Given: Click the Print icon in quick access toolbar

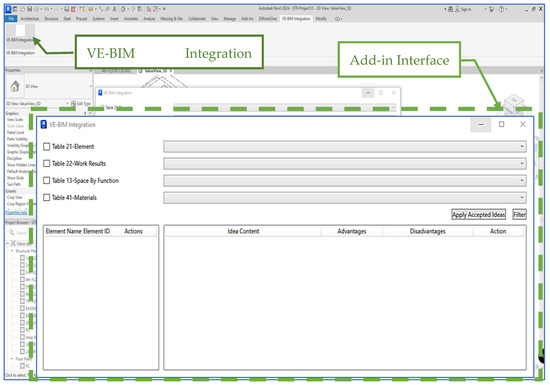Looking at the screenshot, I should coord(67,9).
